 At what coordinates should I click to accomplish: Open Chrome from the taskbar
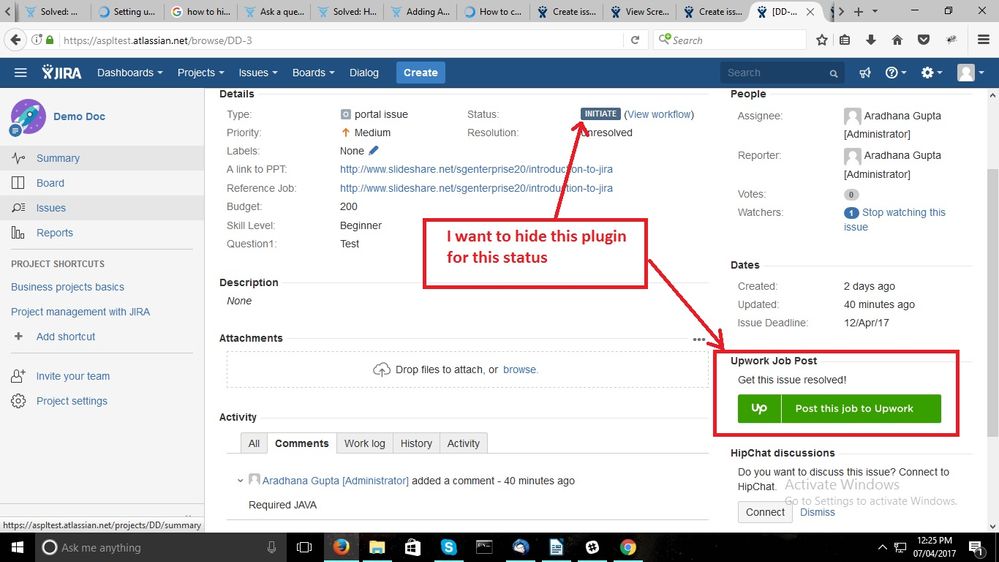[628, 547]
